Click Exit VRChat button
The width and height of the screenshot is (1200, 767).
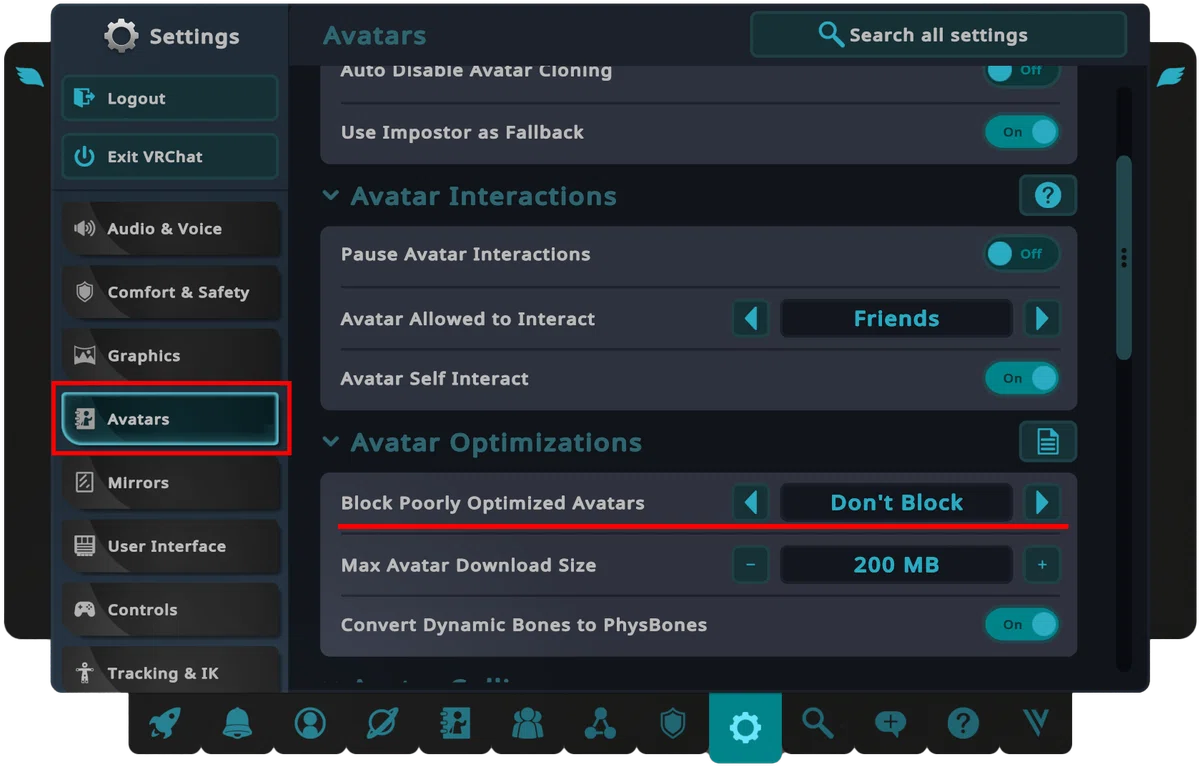point(170,157)
